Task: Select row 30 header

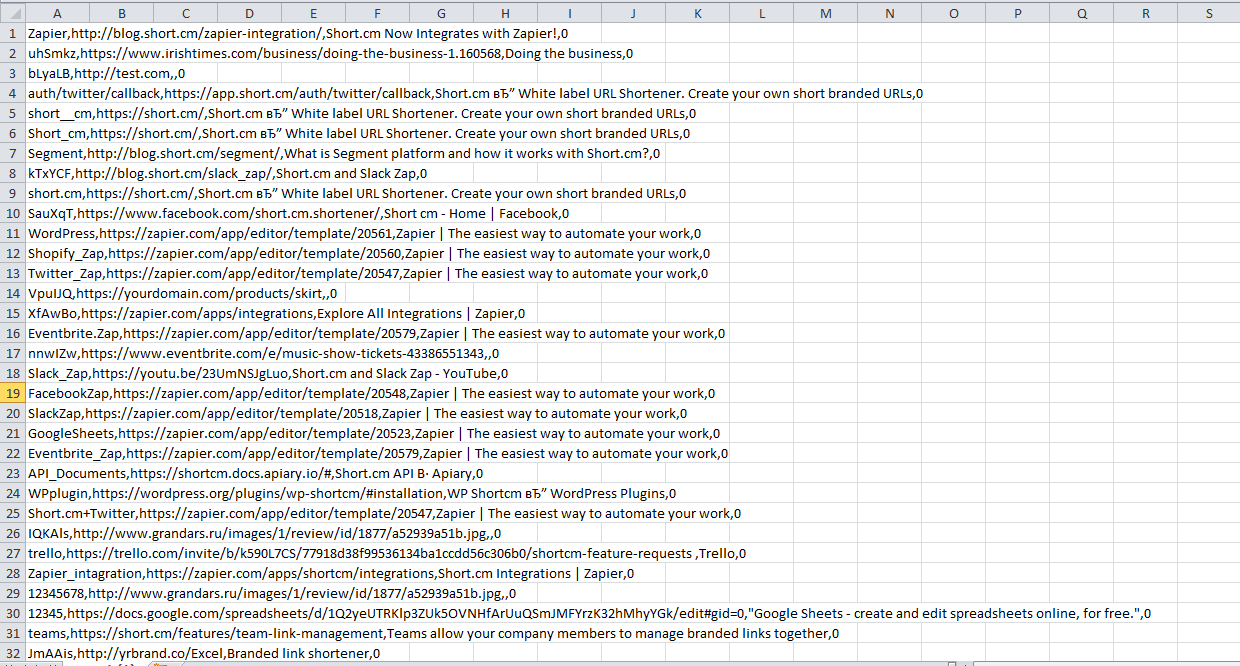Action: pos(12,613)
